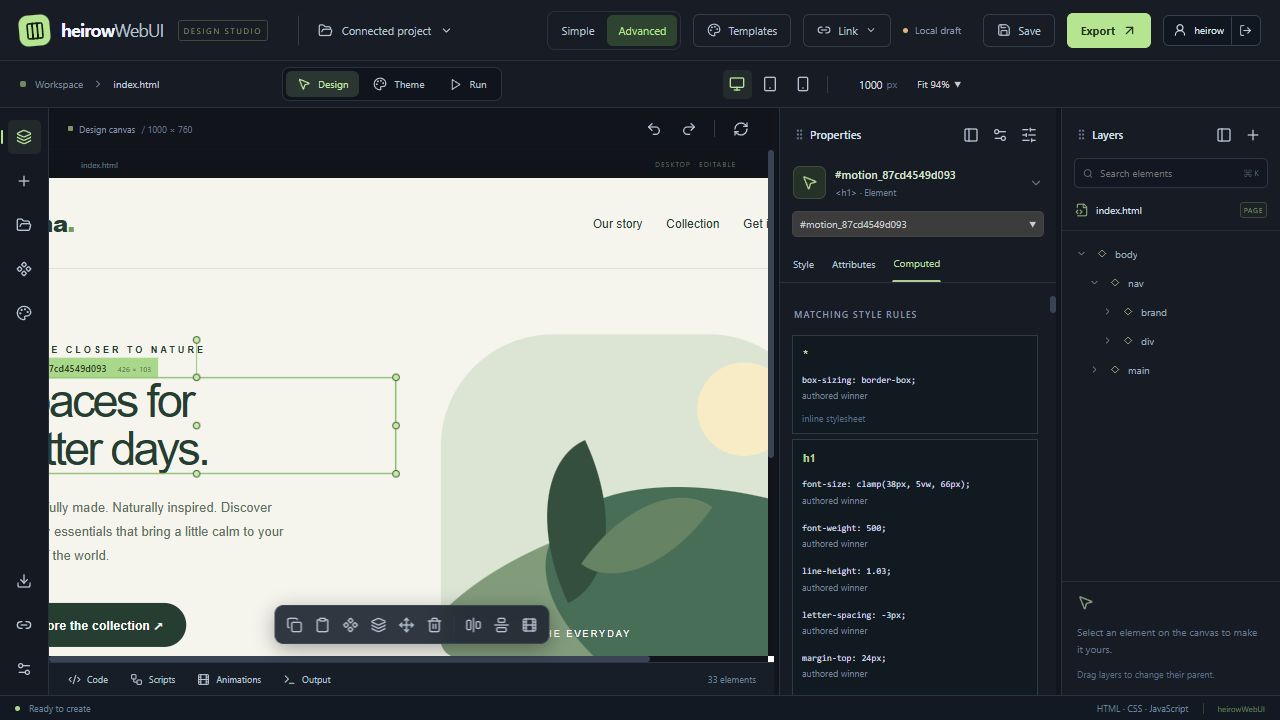Viewport: 1280px width, 720px height.
Task: Open the #motion_87cd4549d093 selector dropdown
Action: click(x=918, y=225)
